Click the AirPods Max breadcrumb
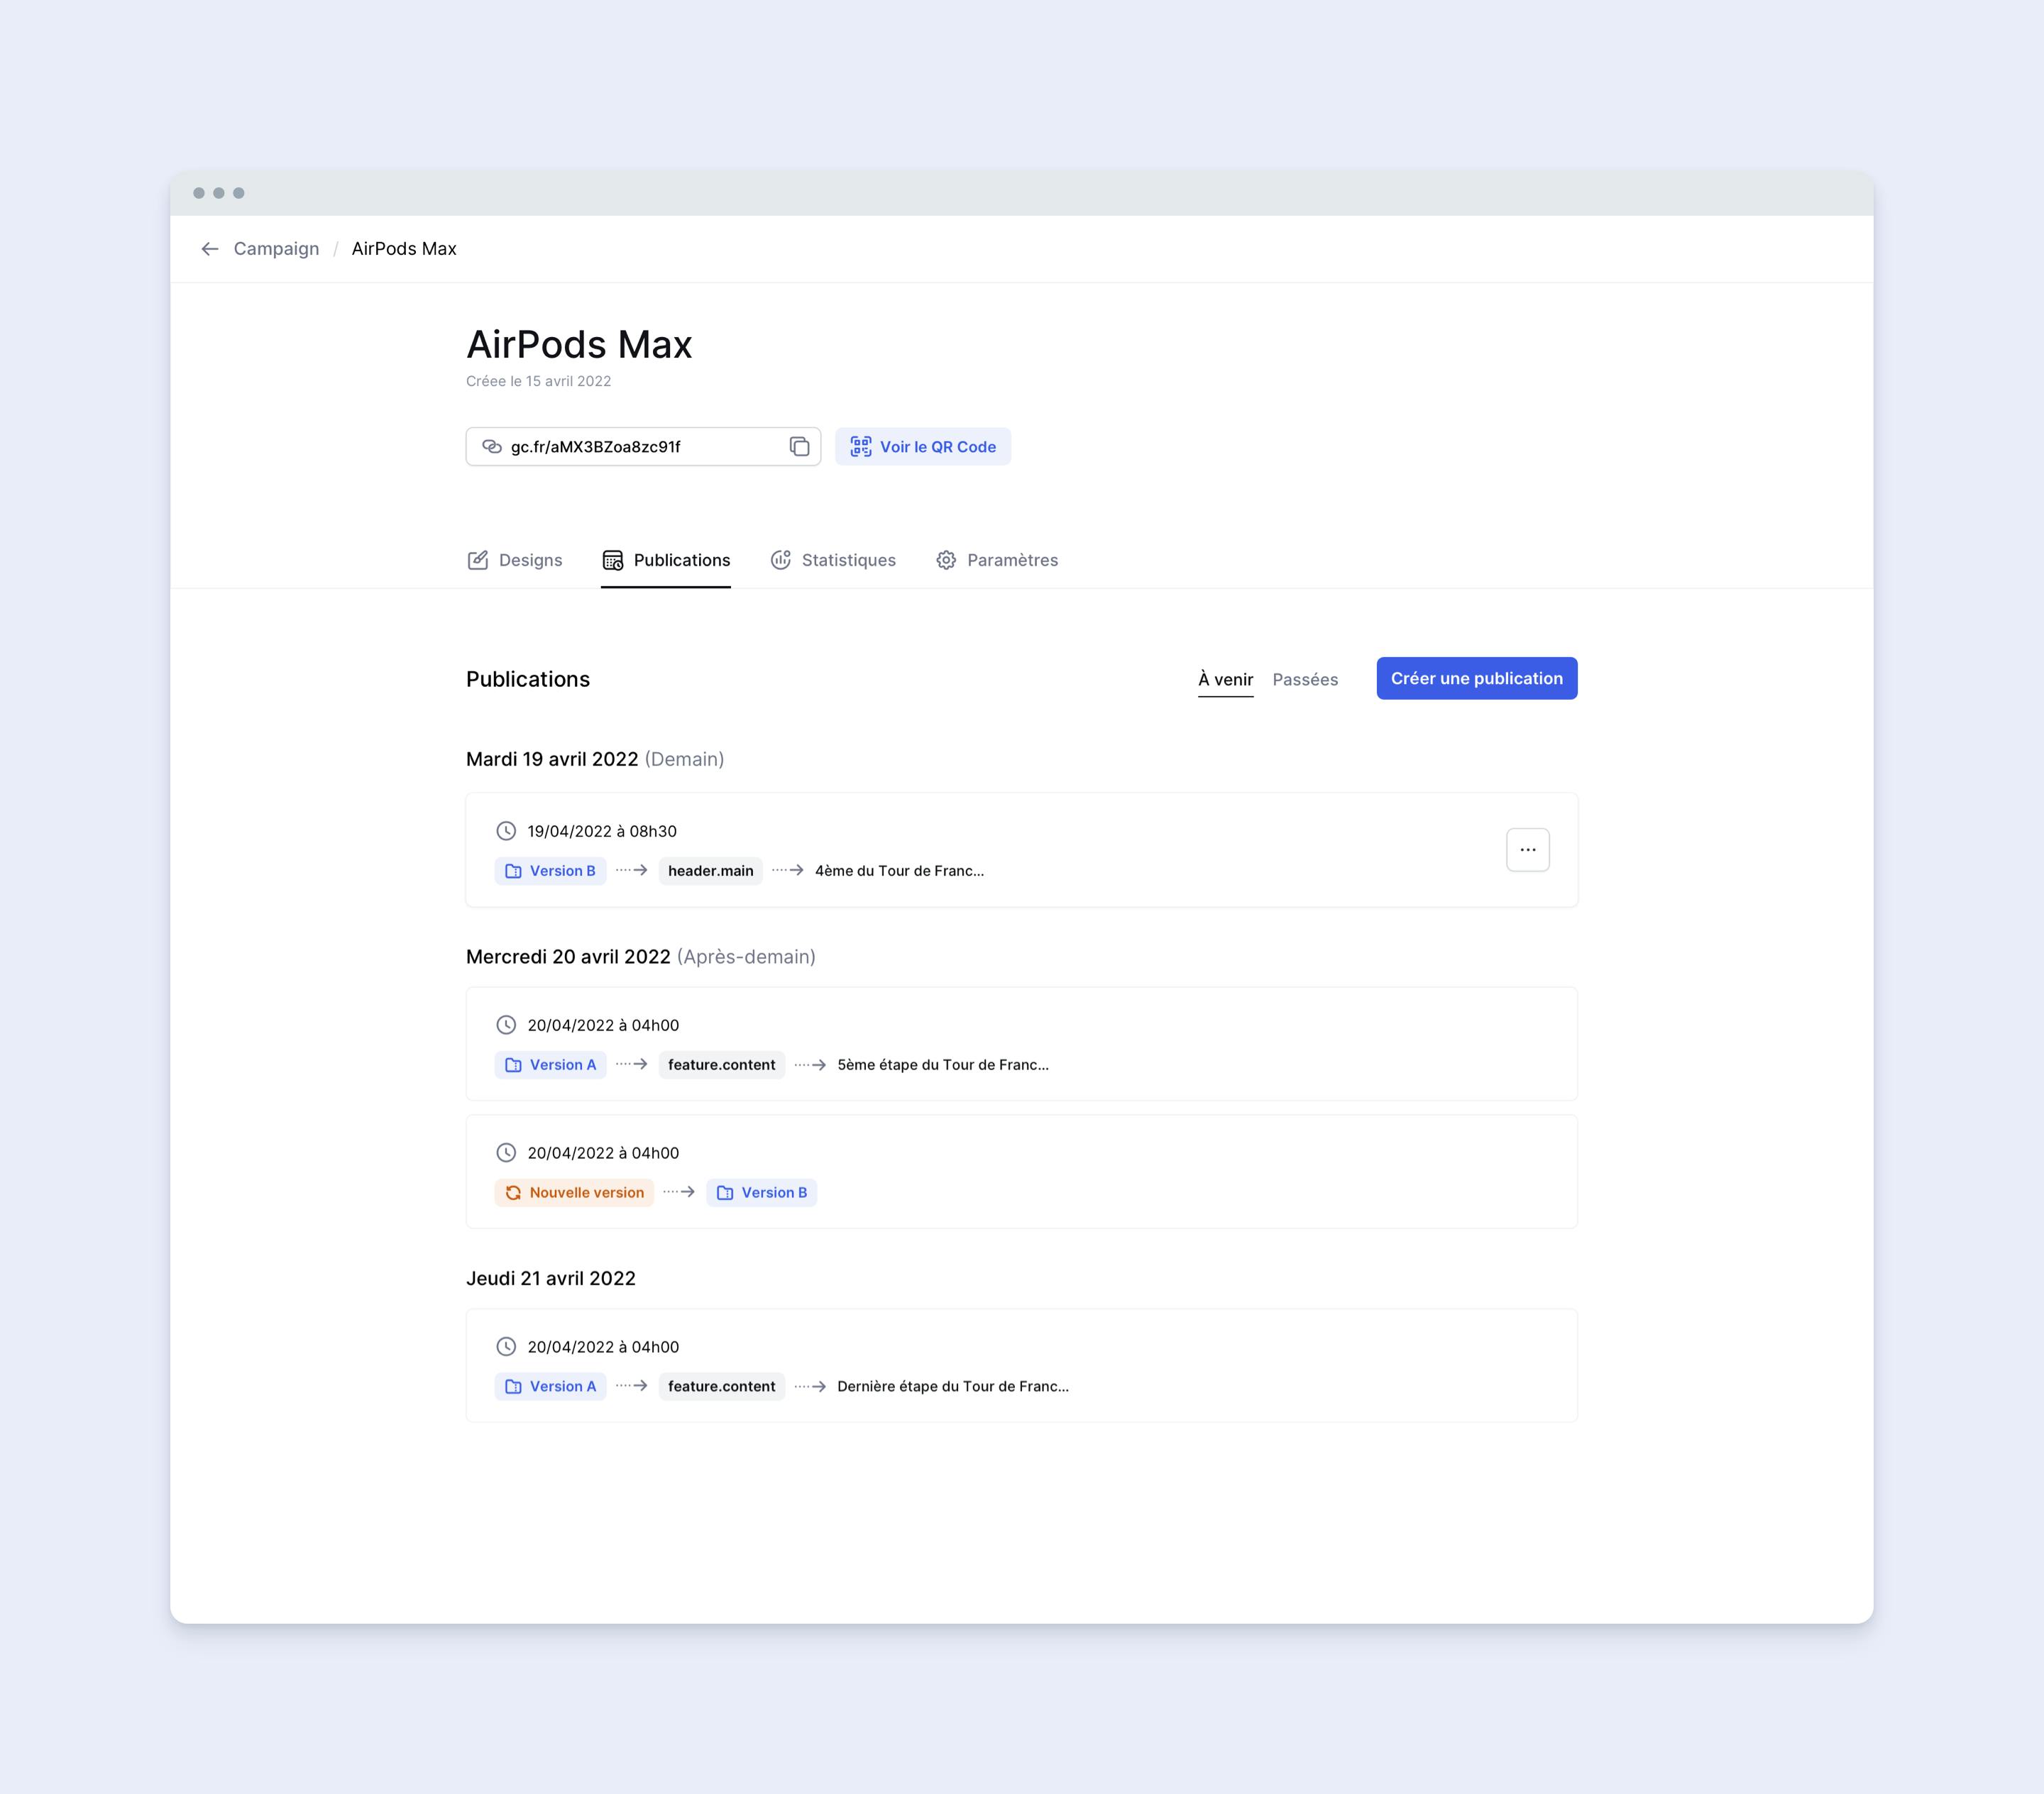The width and height of the screenshot is (2044, 1794). coord(404,249)
